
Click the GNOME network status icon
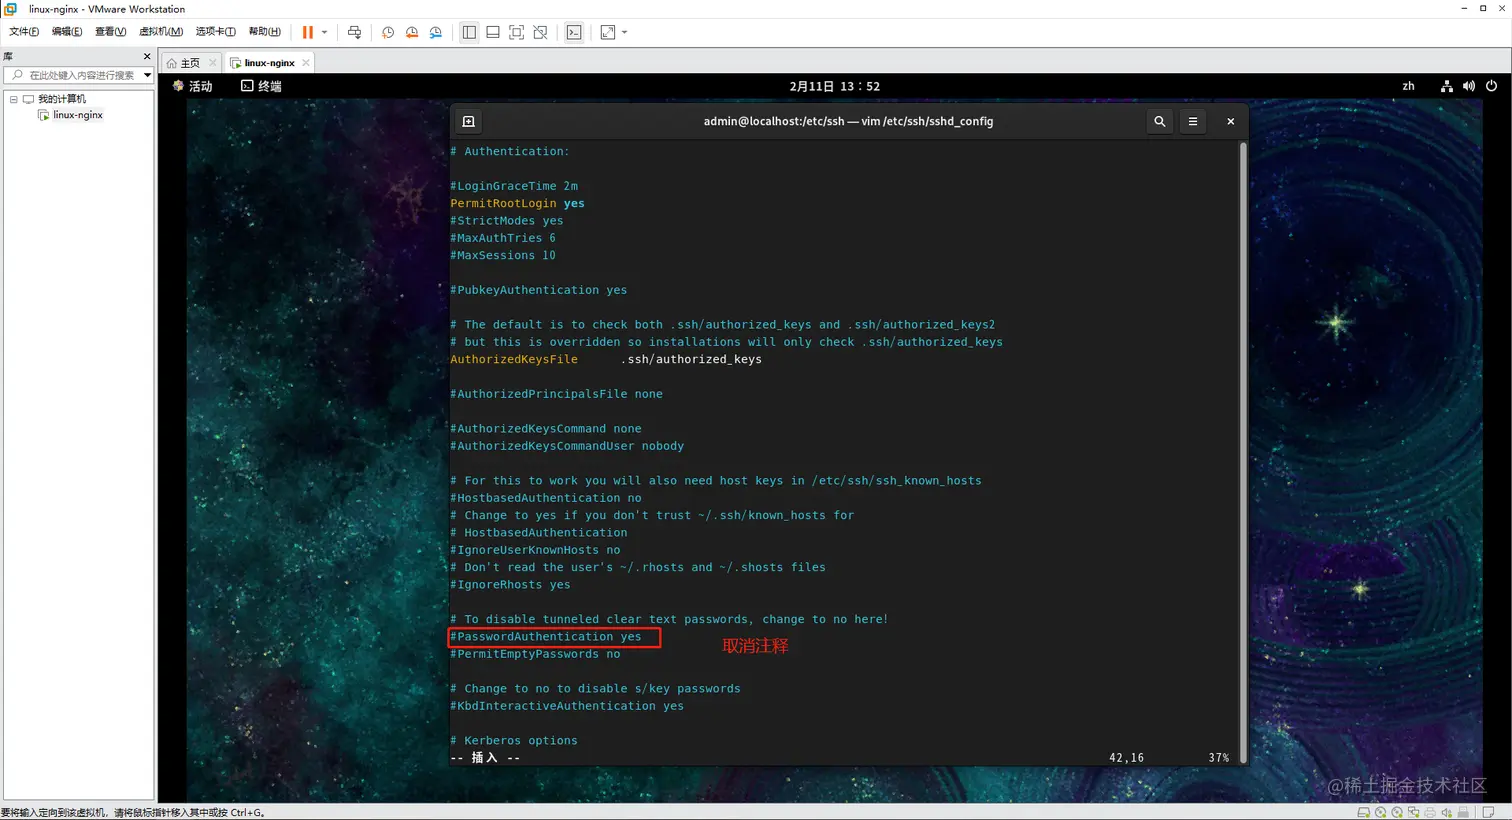pos(1446,86)
